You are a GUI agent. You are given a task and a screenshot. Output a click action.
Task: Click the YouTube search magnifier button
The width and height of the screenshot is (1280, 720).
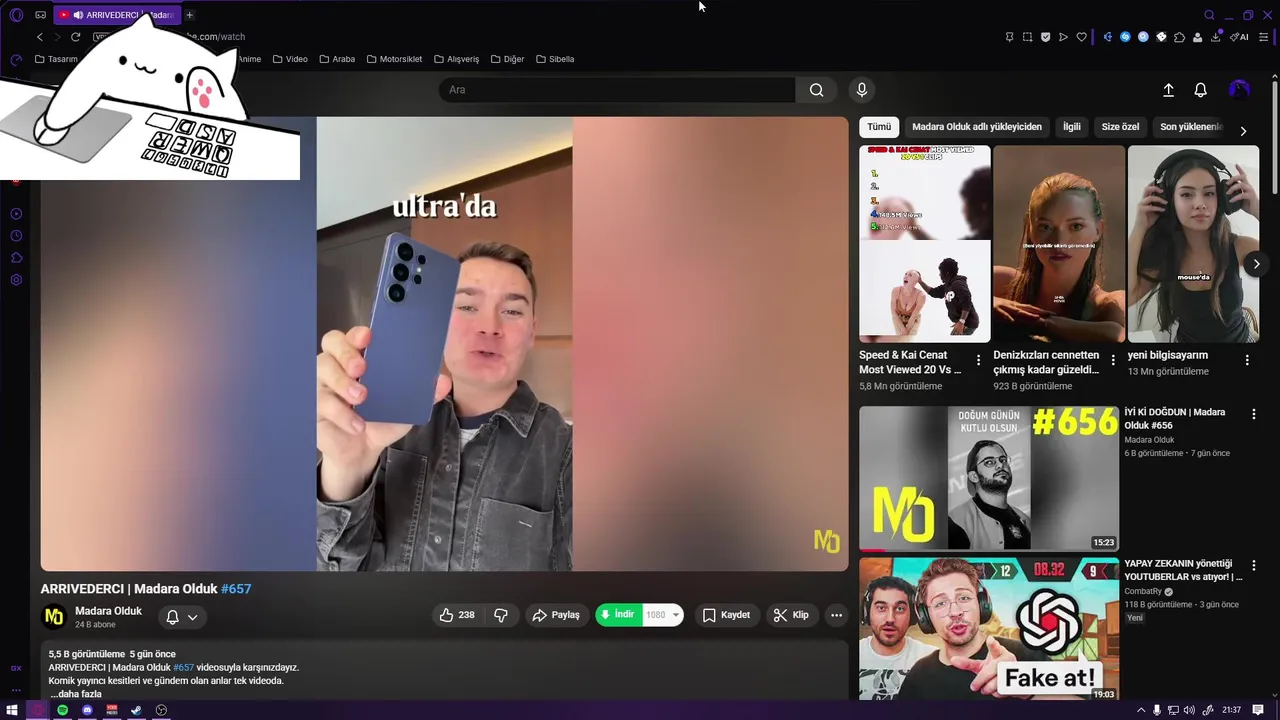[x=817, y=90]
